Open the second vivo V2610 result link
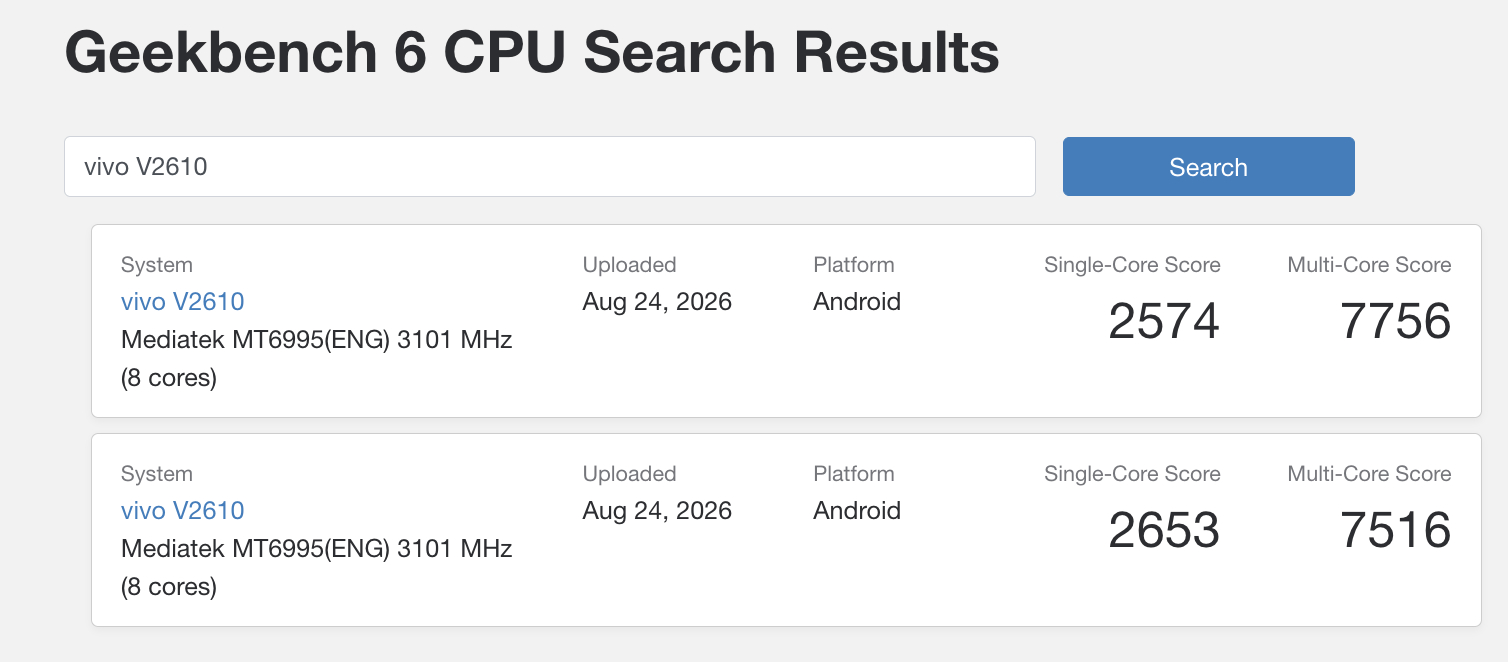The width and height of the screenshot is (1508, 662). 182,510
